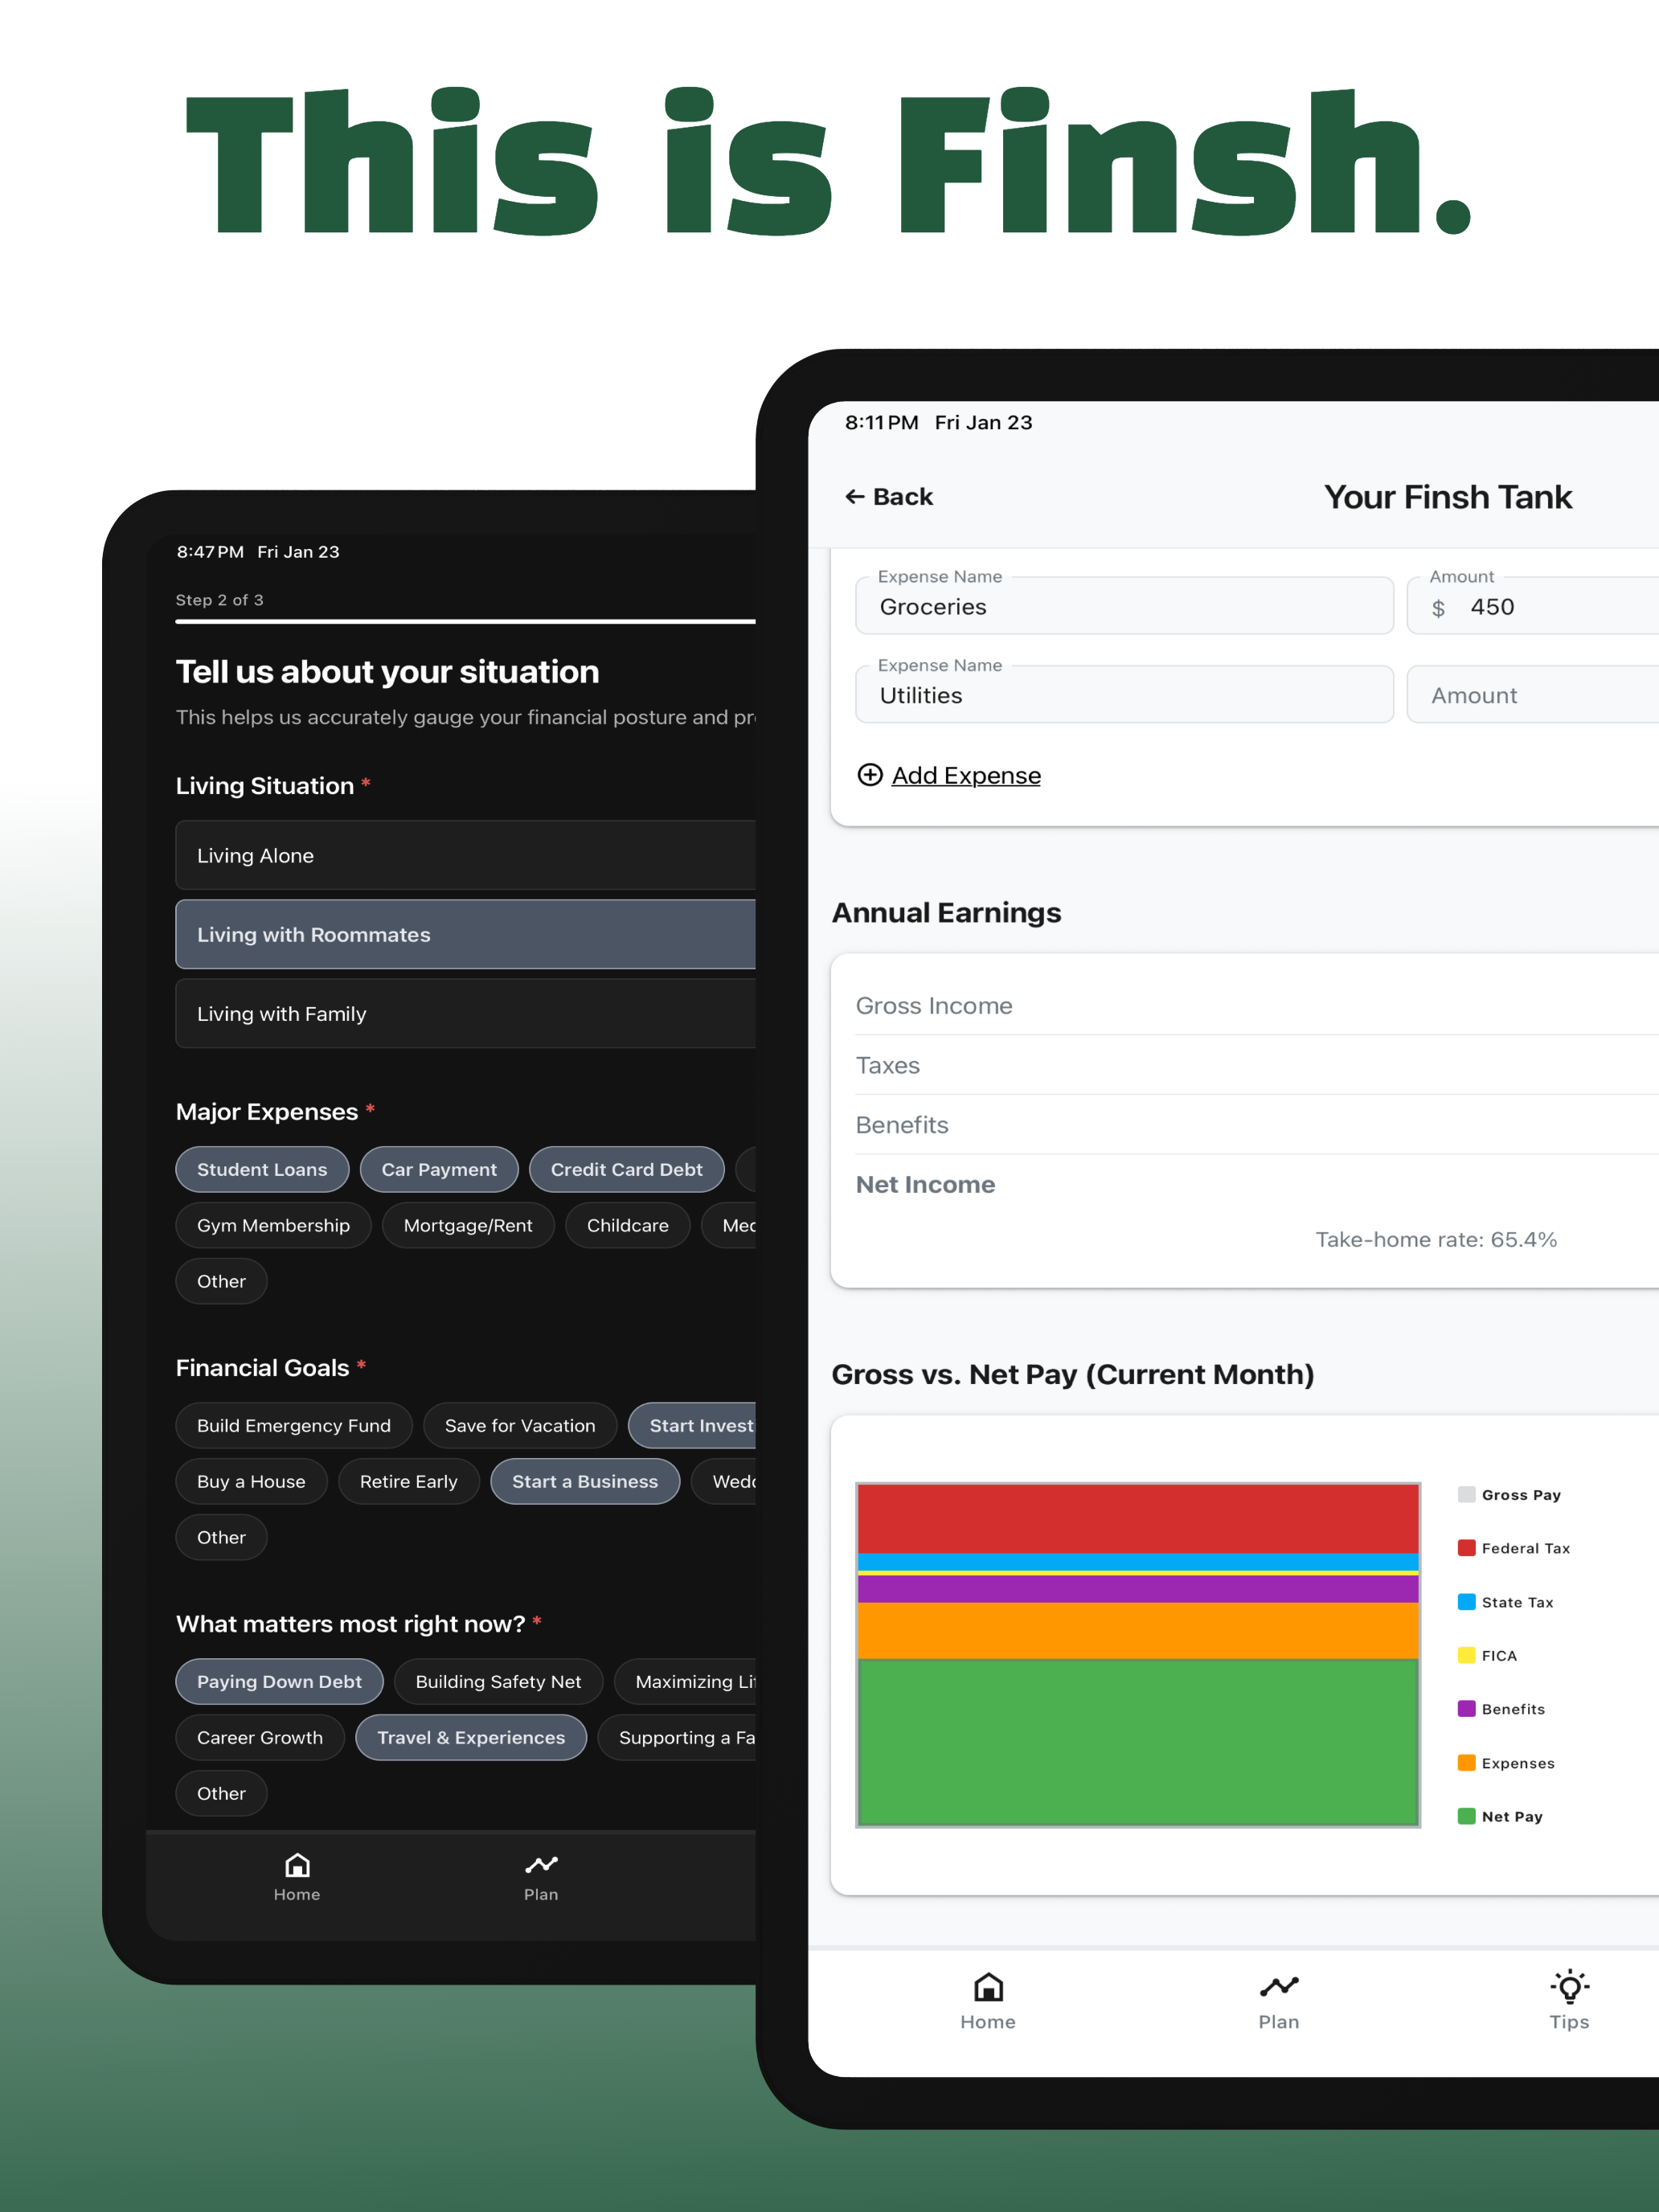Toggle the Student Loans expense chip
The width and height of the screenshot is (1659, 2212).
pos(262,1170)
